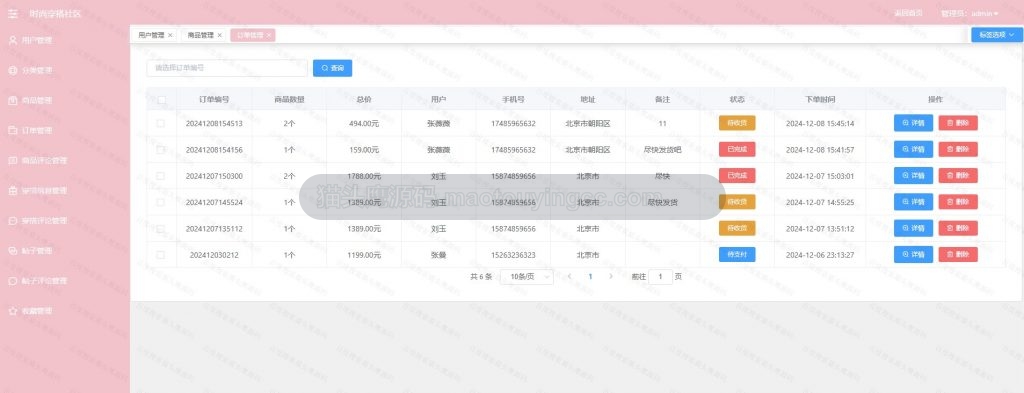Switch to the 用户管理 tab

tap(152, 35)
